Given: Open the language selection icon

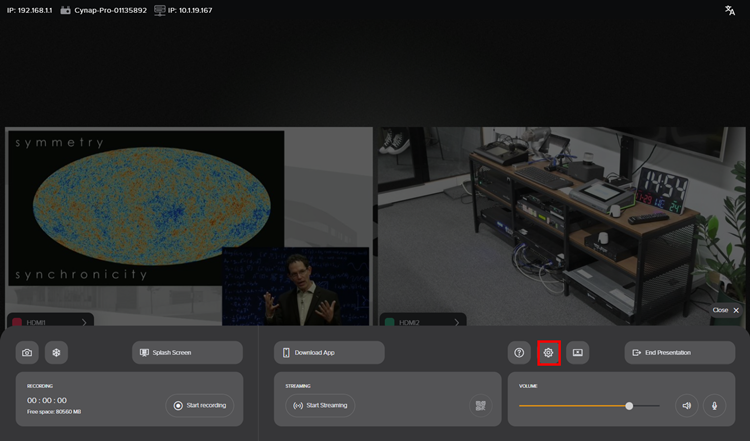Looking at the screenshot, I should click(x=730, y=11).
